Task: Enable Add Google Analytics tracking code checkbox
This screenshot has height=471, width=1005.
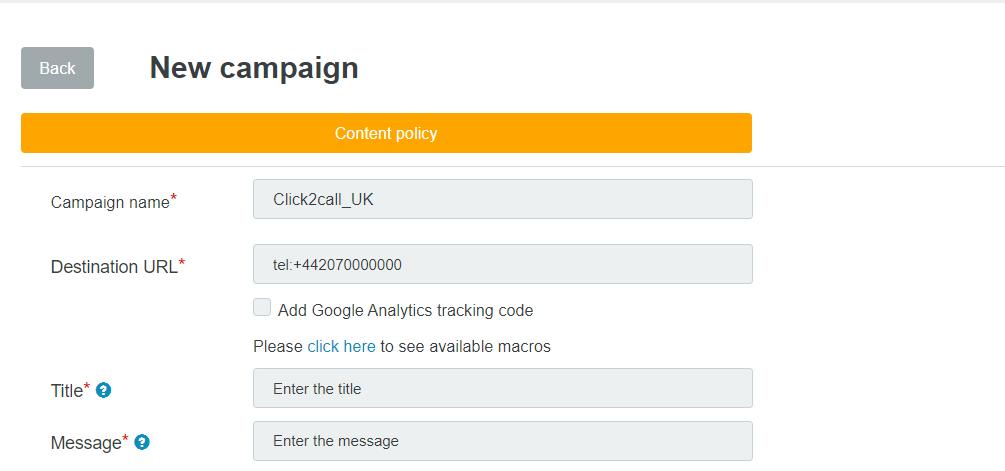Action: [262, 308]
